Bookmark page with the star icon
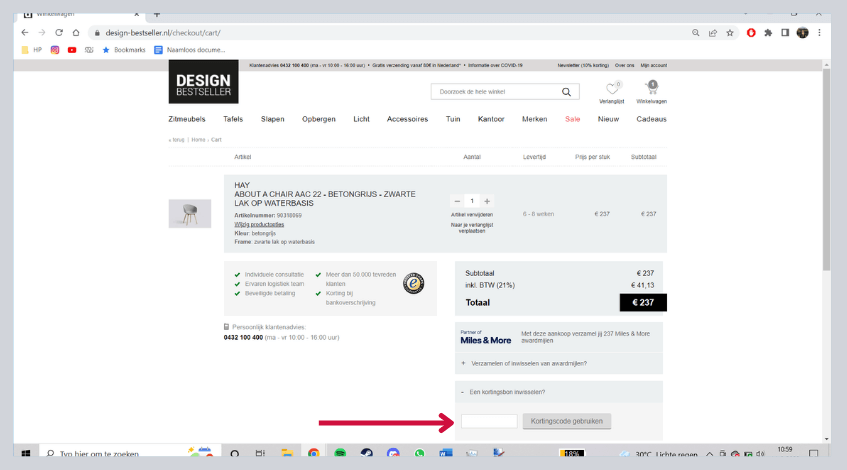The image size is (847, 470). tap(731, 32)
